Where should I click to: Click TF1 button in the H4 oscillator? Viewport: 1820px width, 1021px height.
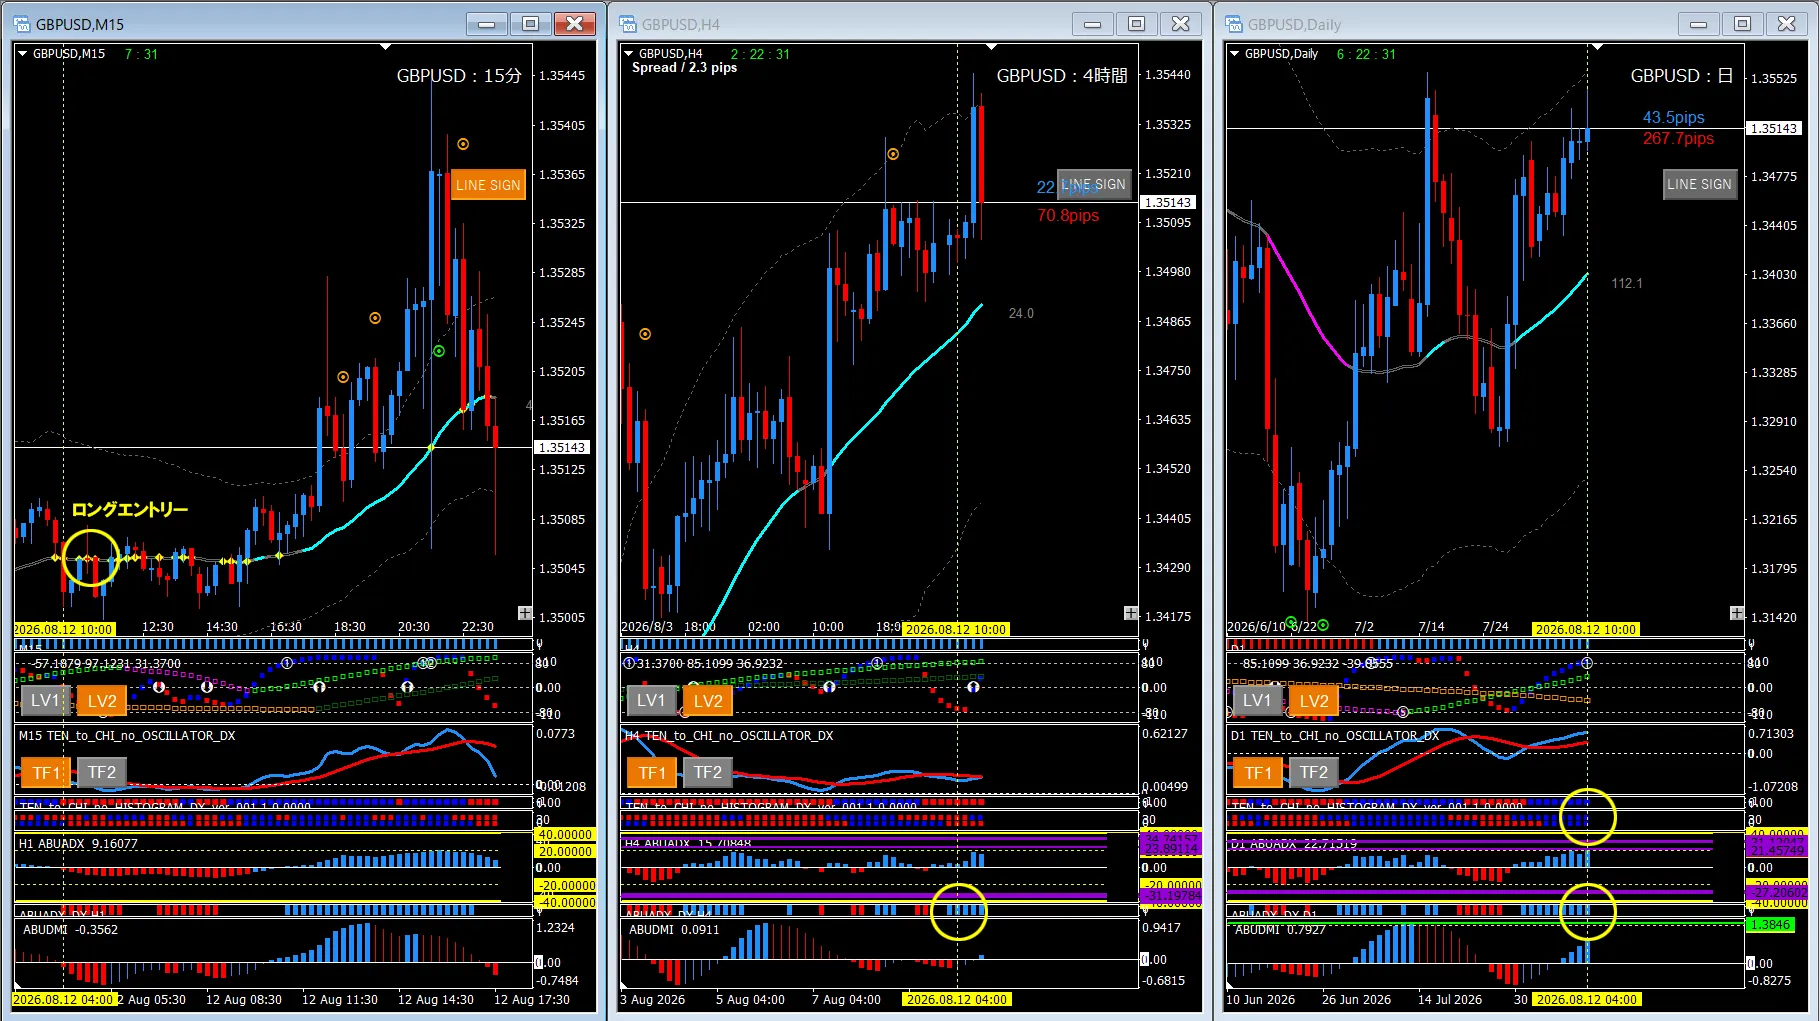coord(652,772)
